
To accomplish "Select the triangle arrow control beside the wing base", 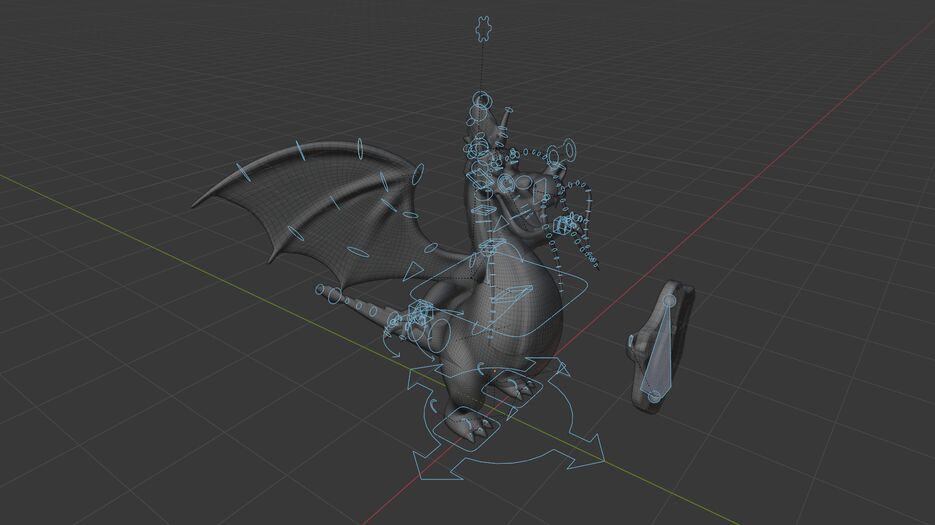I will click(x=411, y=272).
